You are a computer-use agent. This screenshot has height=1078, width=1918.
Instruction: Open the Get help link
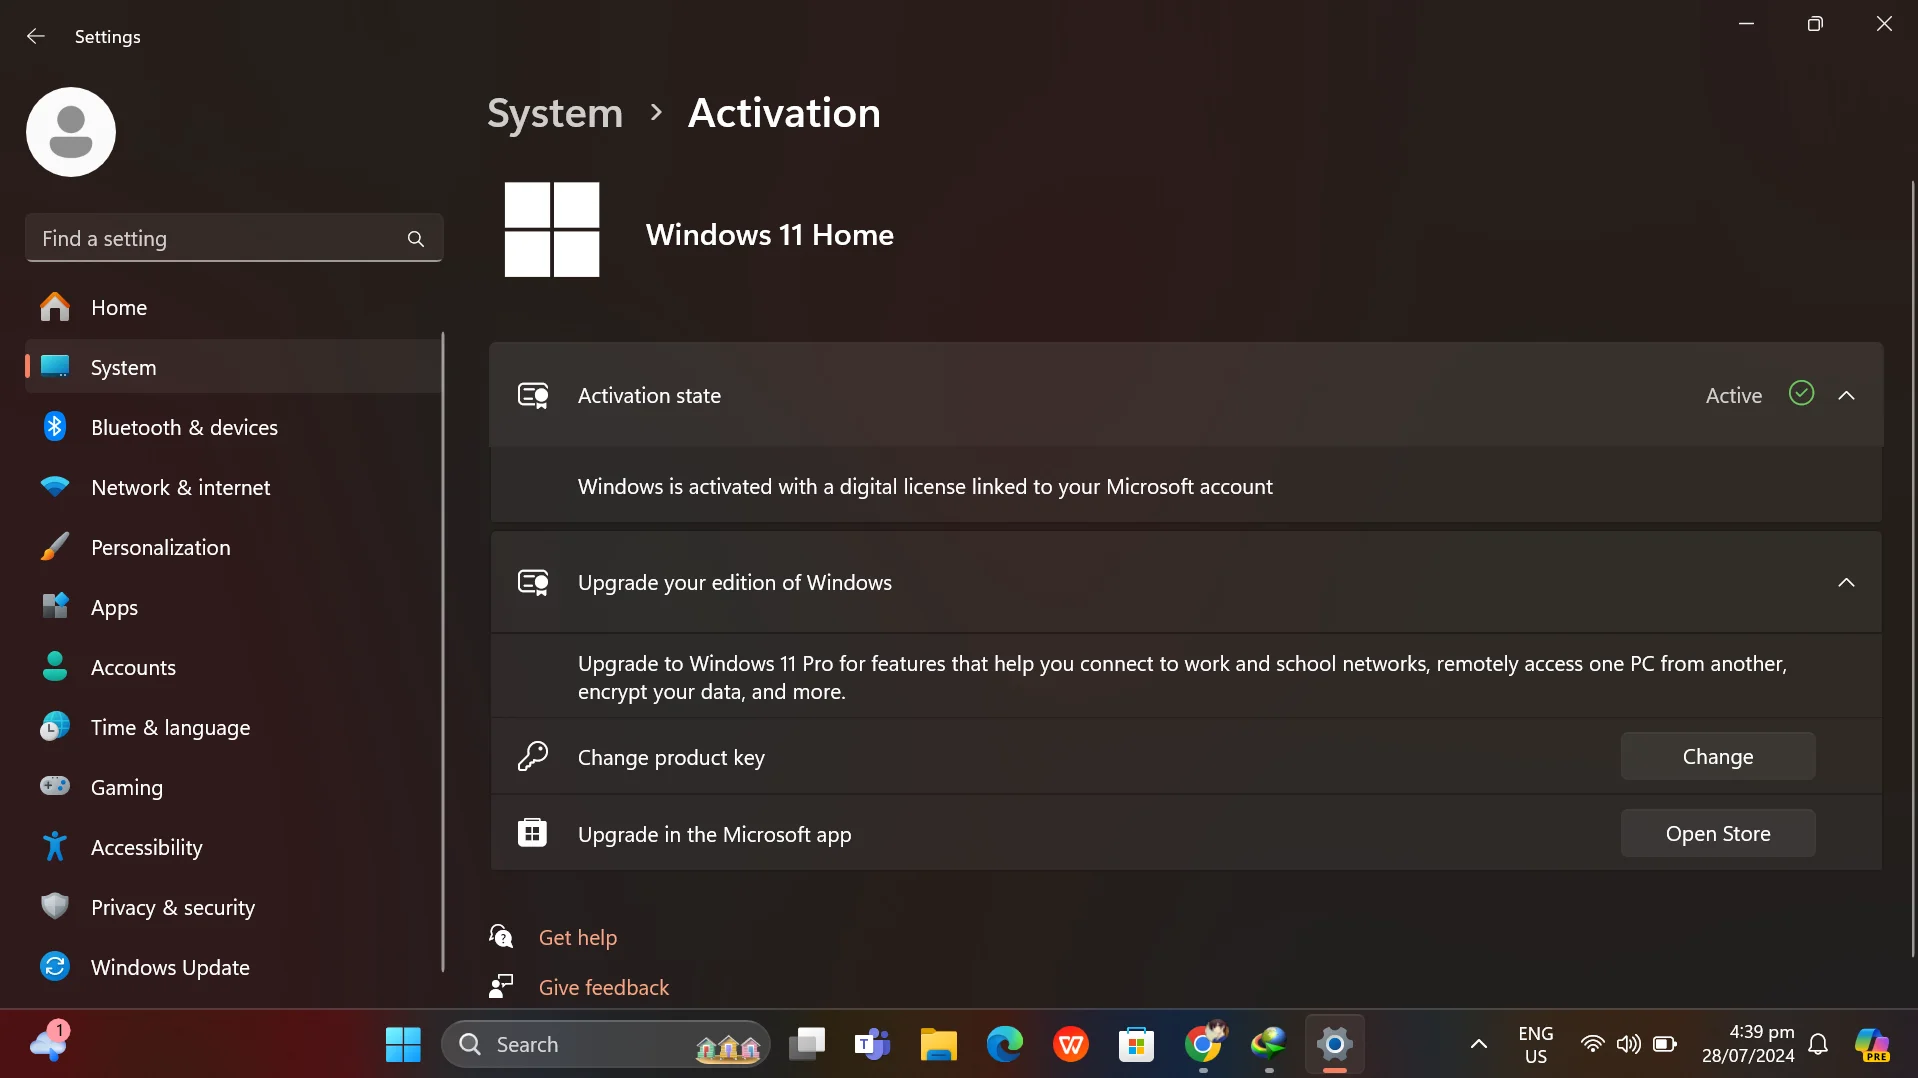coord(578,937)
